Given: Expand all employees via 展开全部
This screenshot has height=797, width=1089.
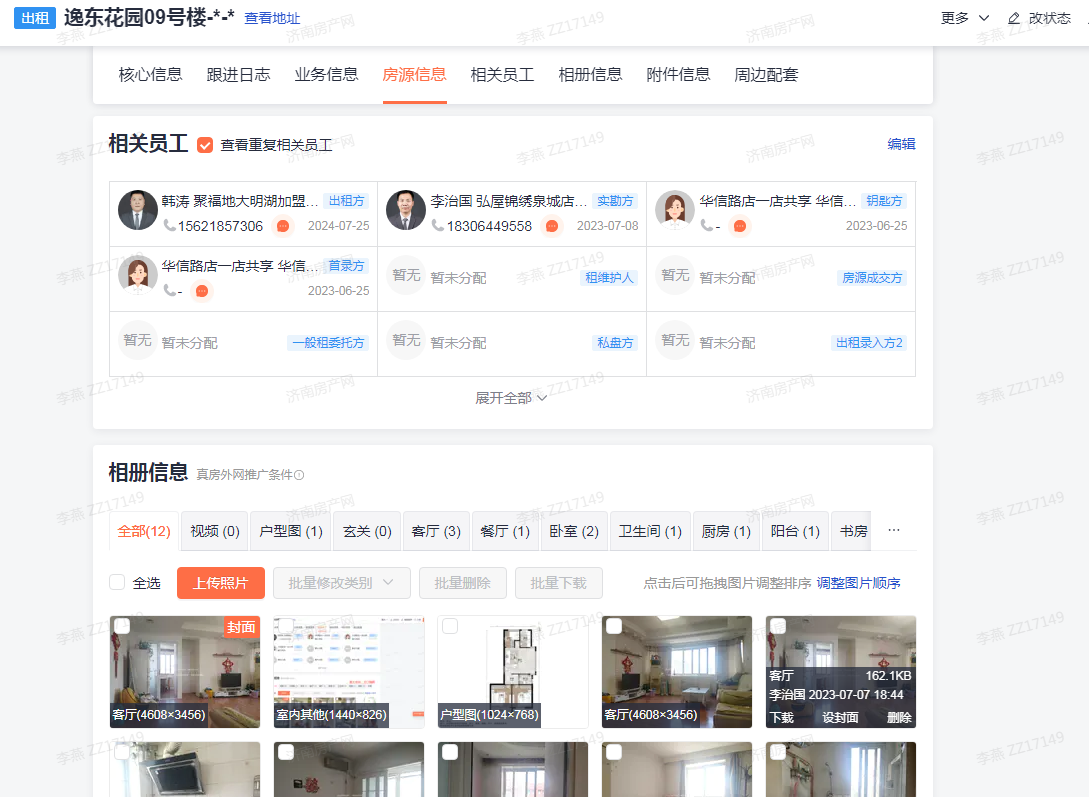Looking at the screenshot, I should 511,398.
